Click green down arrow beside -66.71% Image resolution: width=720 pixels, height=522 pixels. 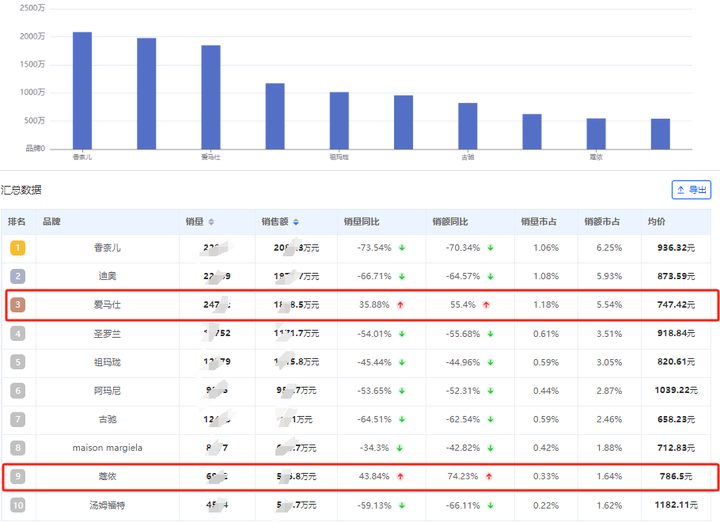[x=402, y=276]
